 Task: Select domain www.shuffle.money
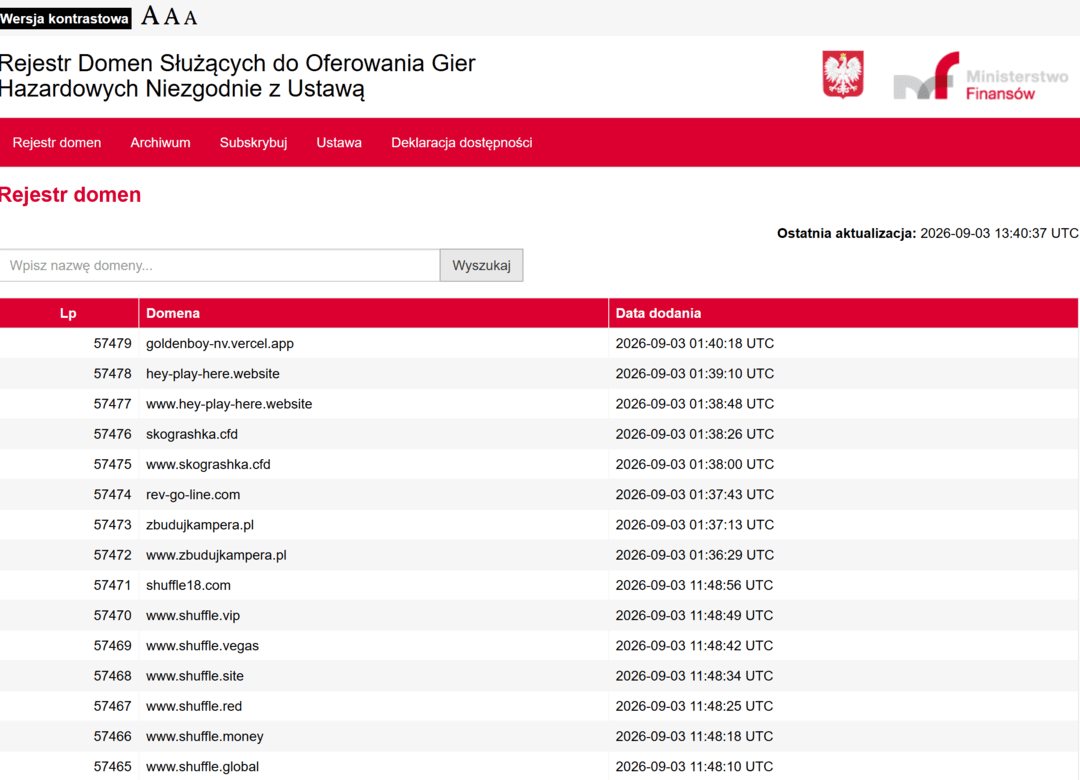(x=205, y=737)
